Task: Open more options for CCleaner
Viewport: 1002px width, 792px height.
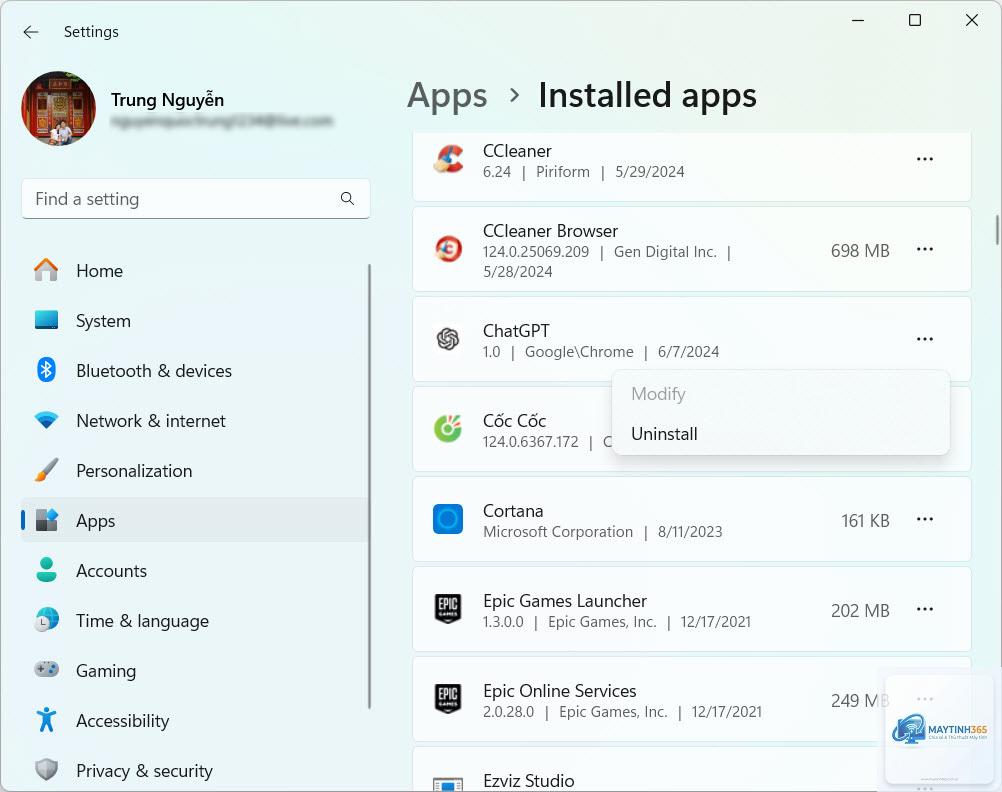Action: 925,159
